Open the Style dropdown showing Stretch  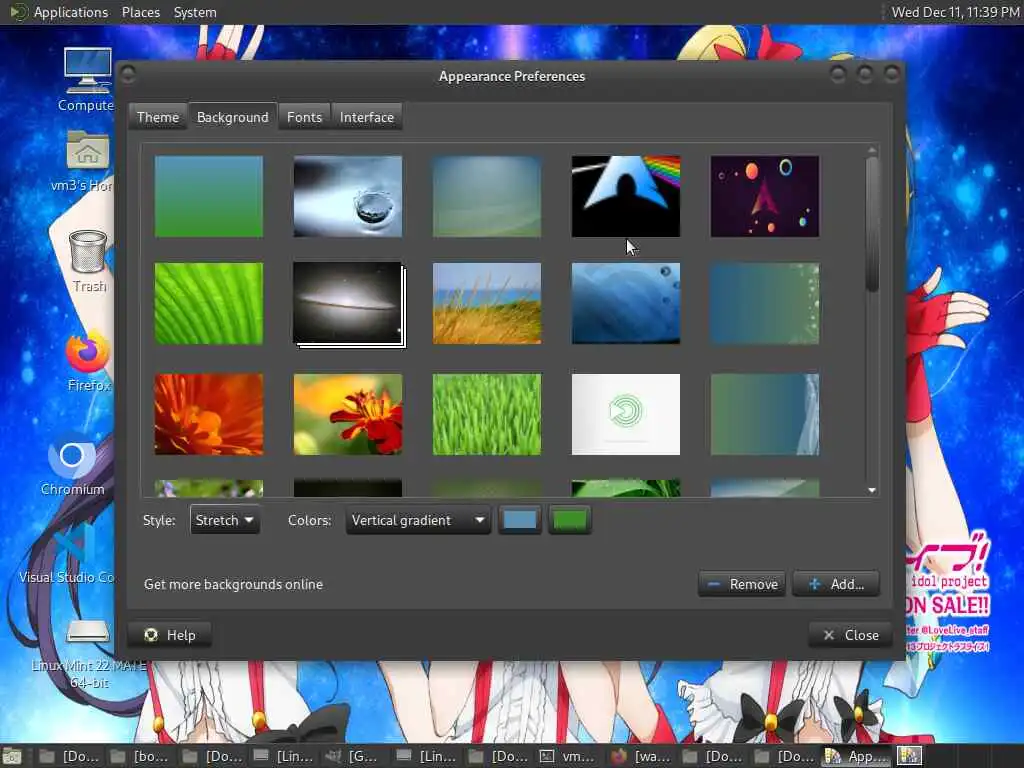225,520
